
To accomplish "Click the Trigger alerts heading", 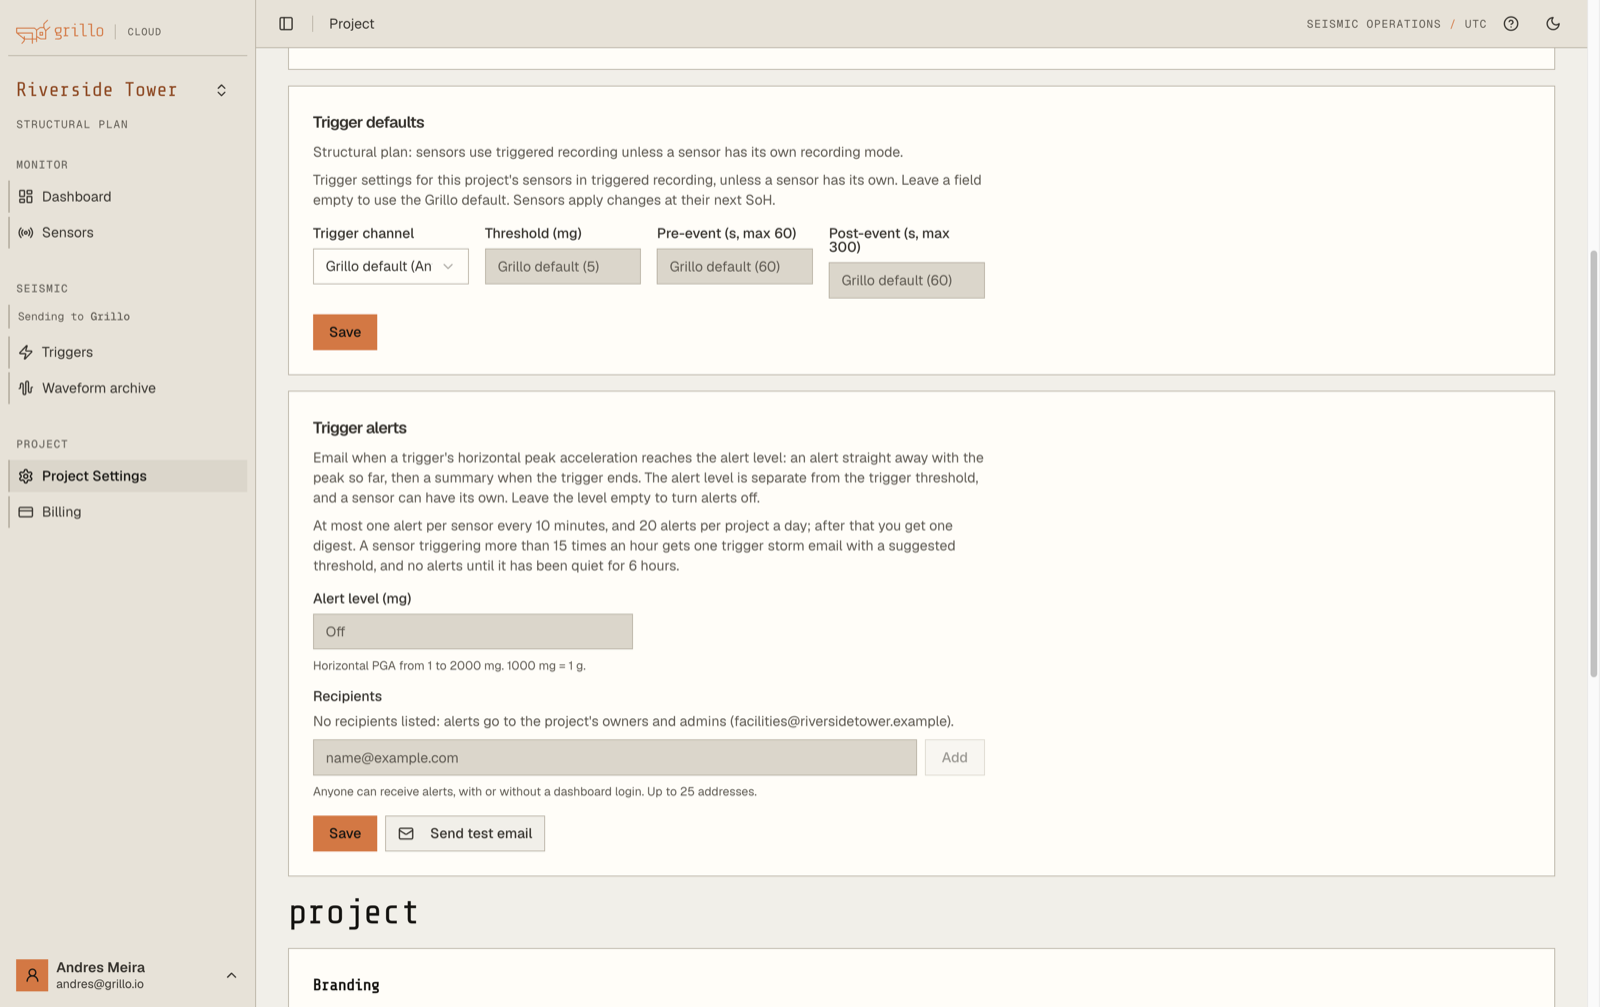I will point(359,427).
